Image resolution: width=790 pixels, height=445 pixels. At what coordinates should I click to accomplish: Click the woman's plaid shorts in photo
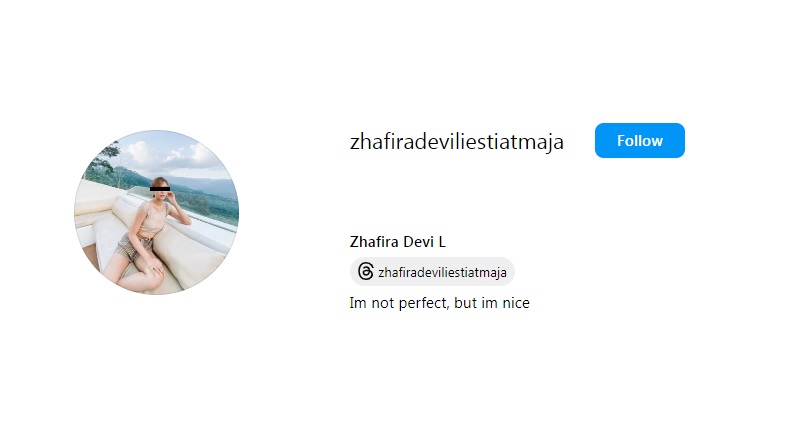(132, 248)
